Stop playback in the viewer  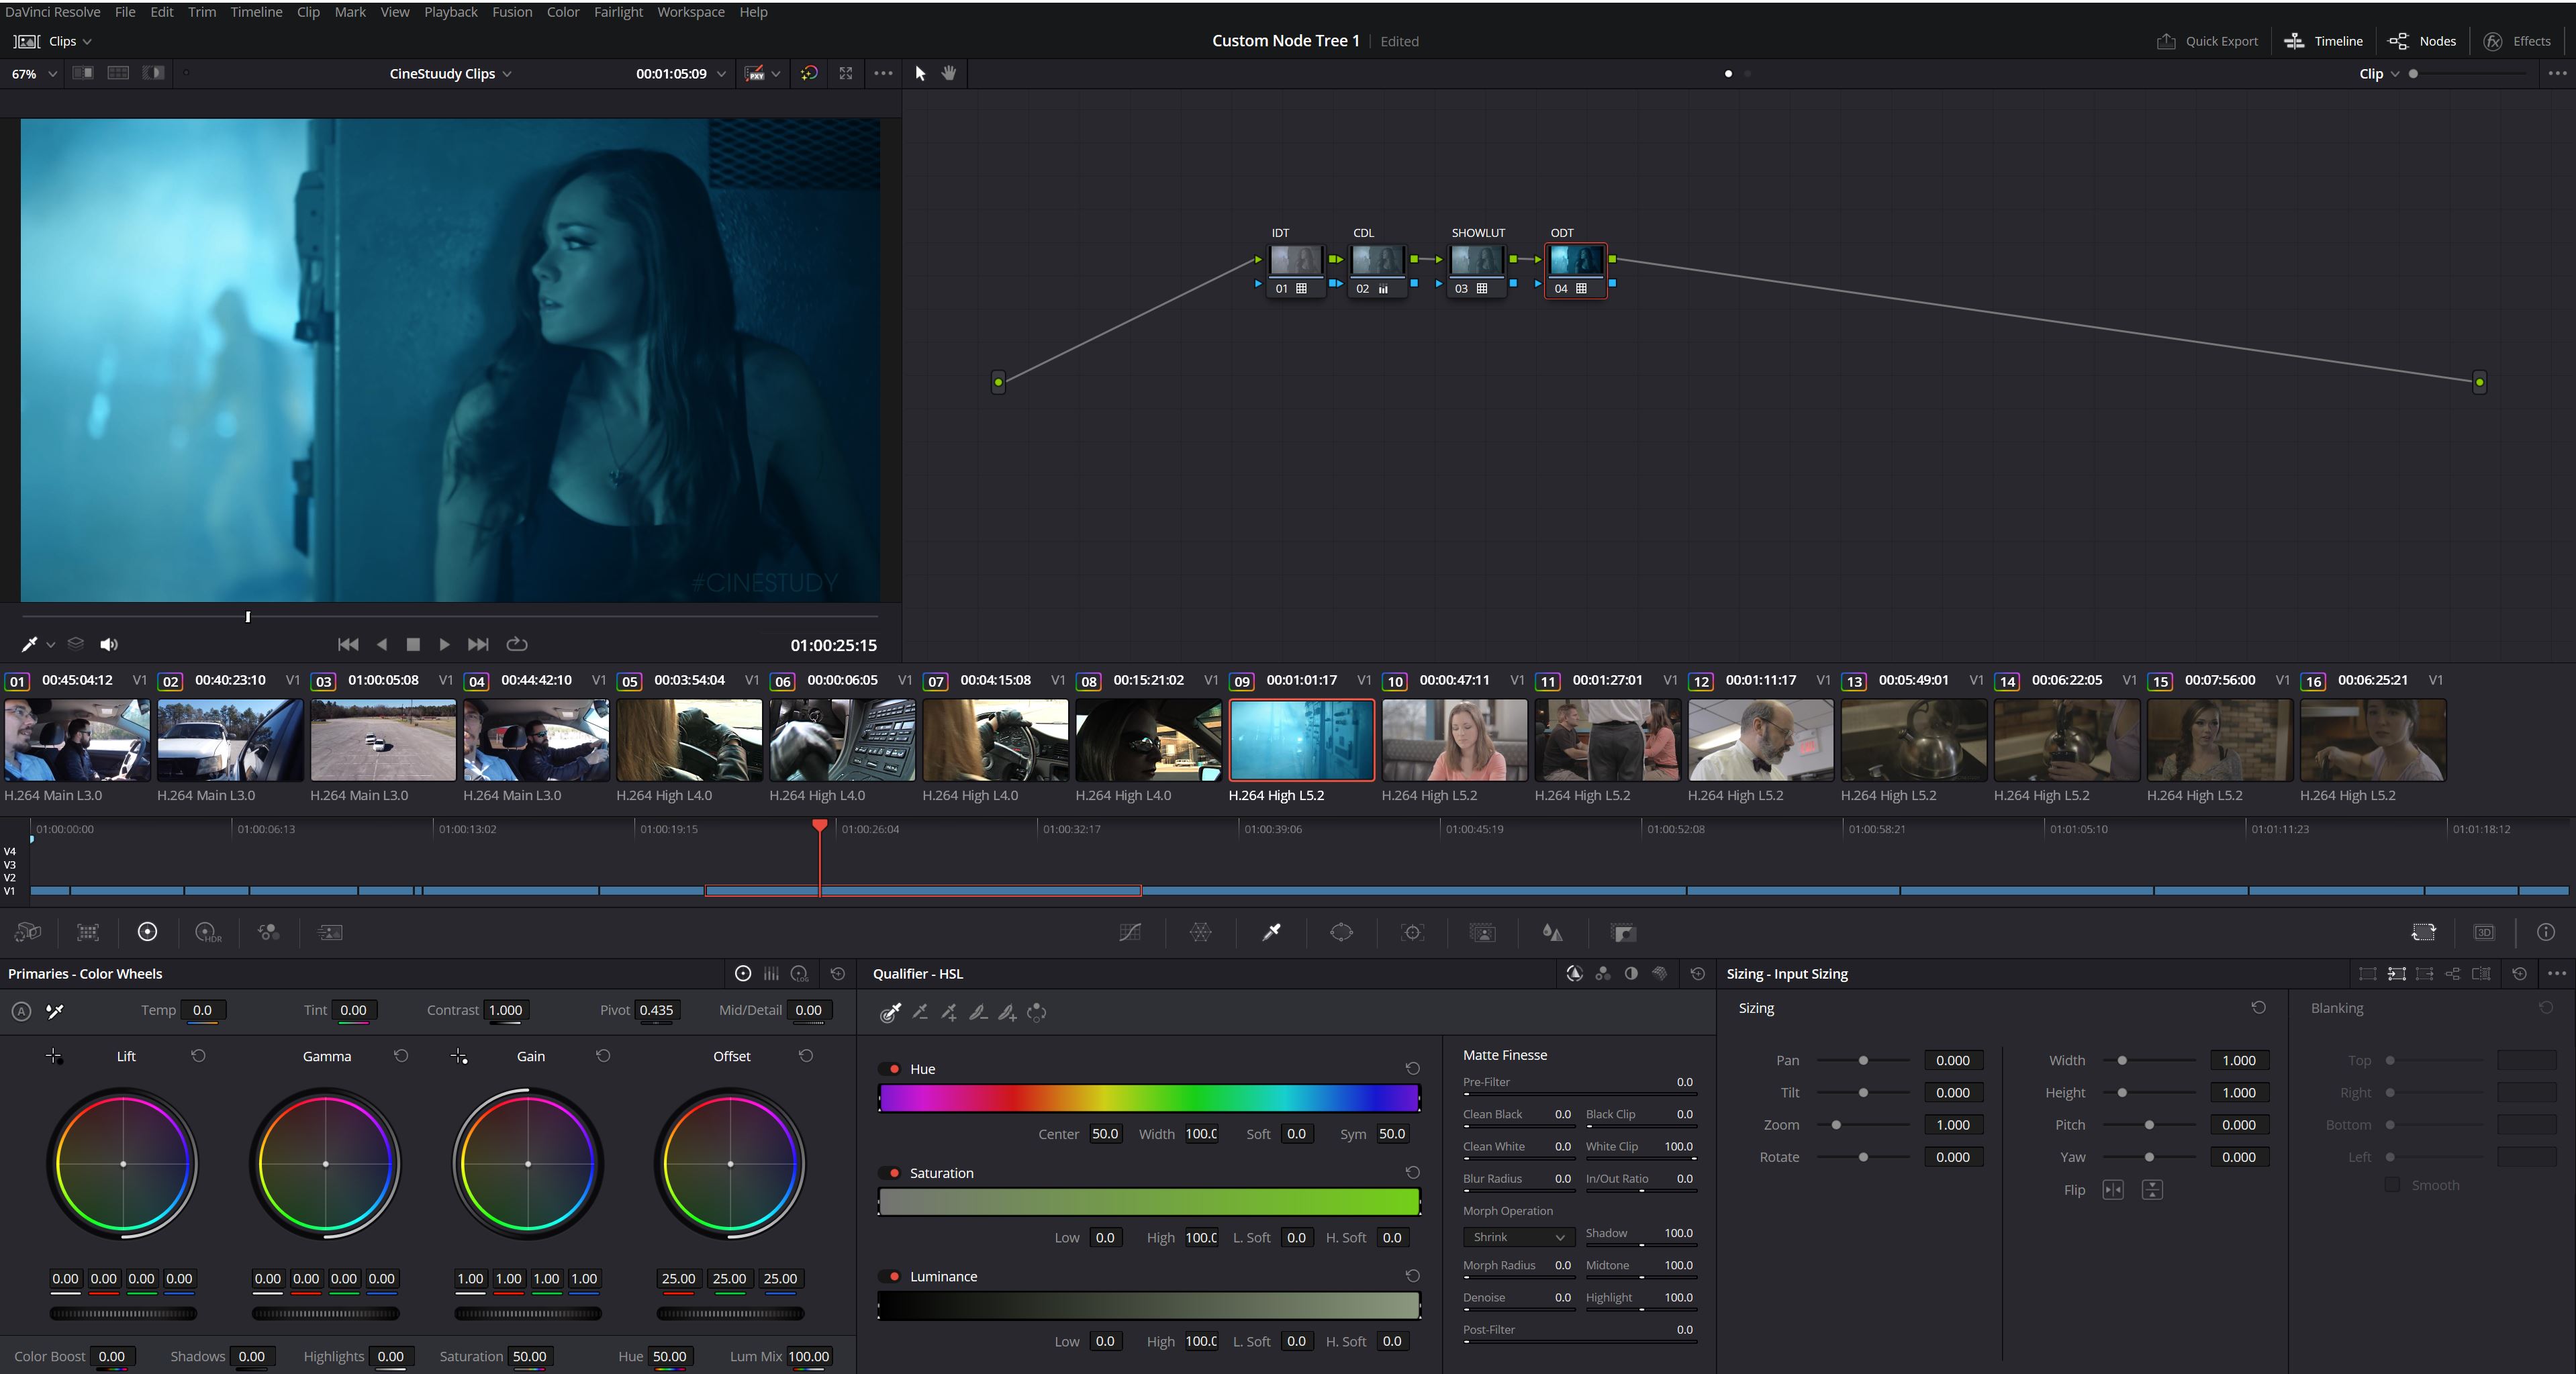(413, 644)
